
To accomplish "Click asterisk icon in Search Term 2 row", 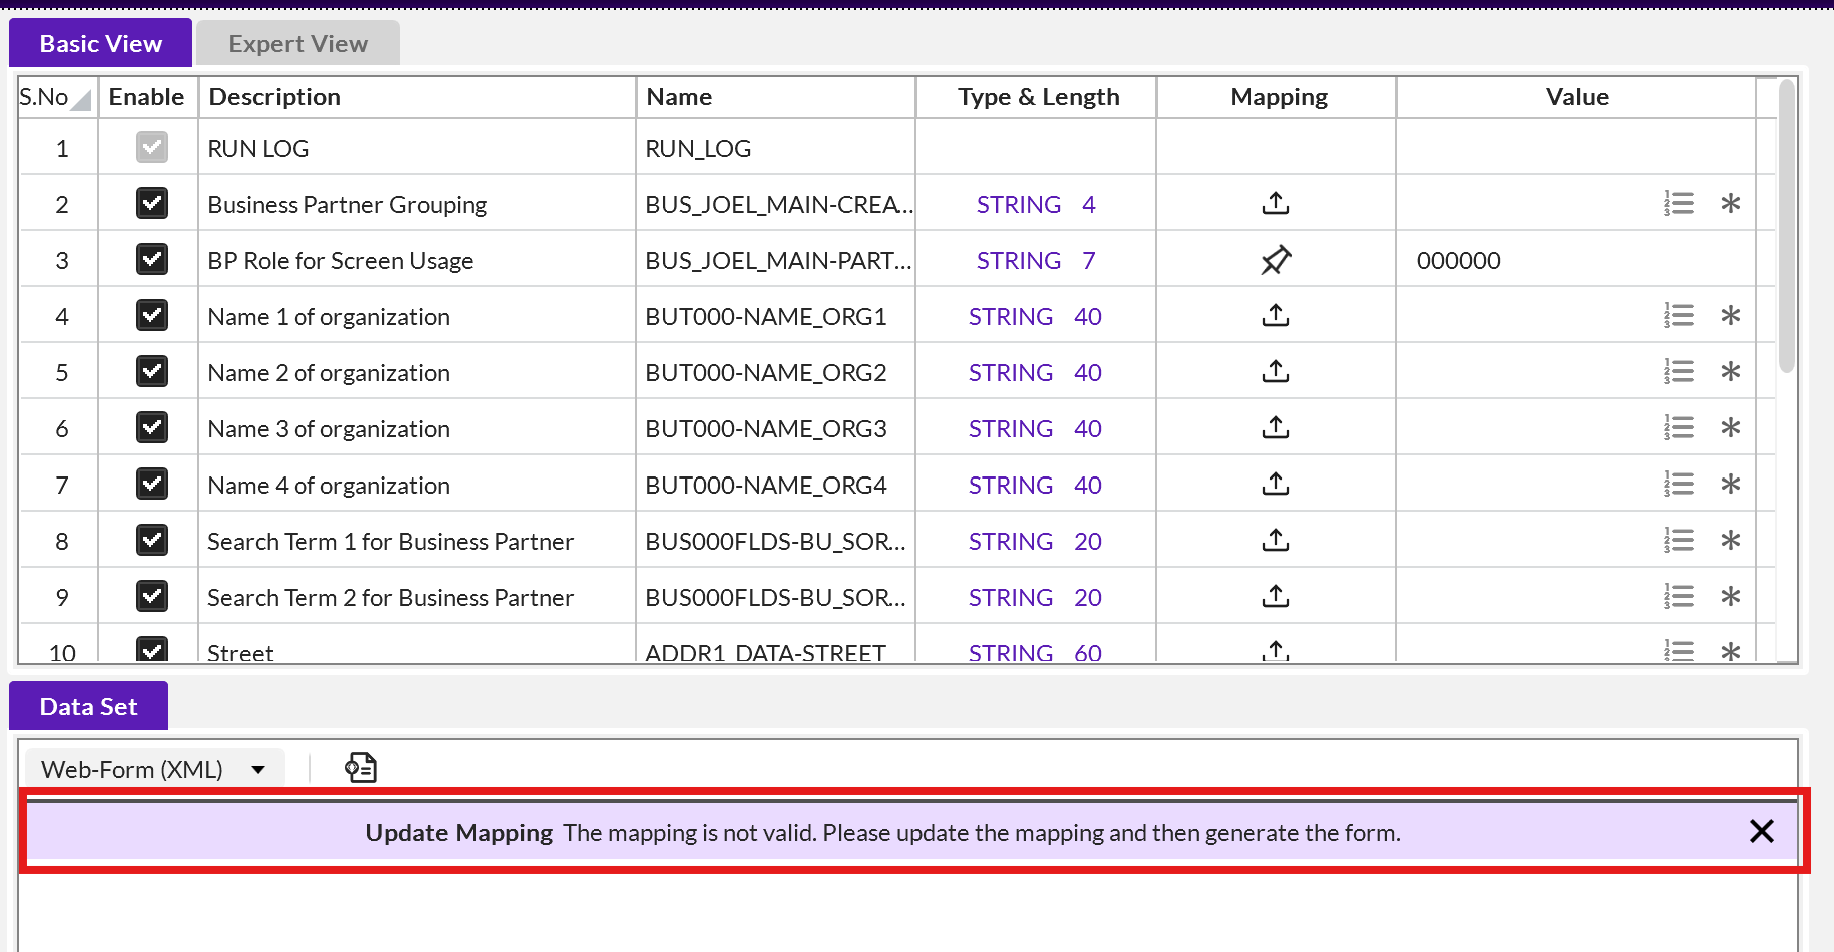I will pos(1731,597).
